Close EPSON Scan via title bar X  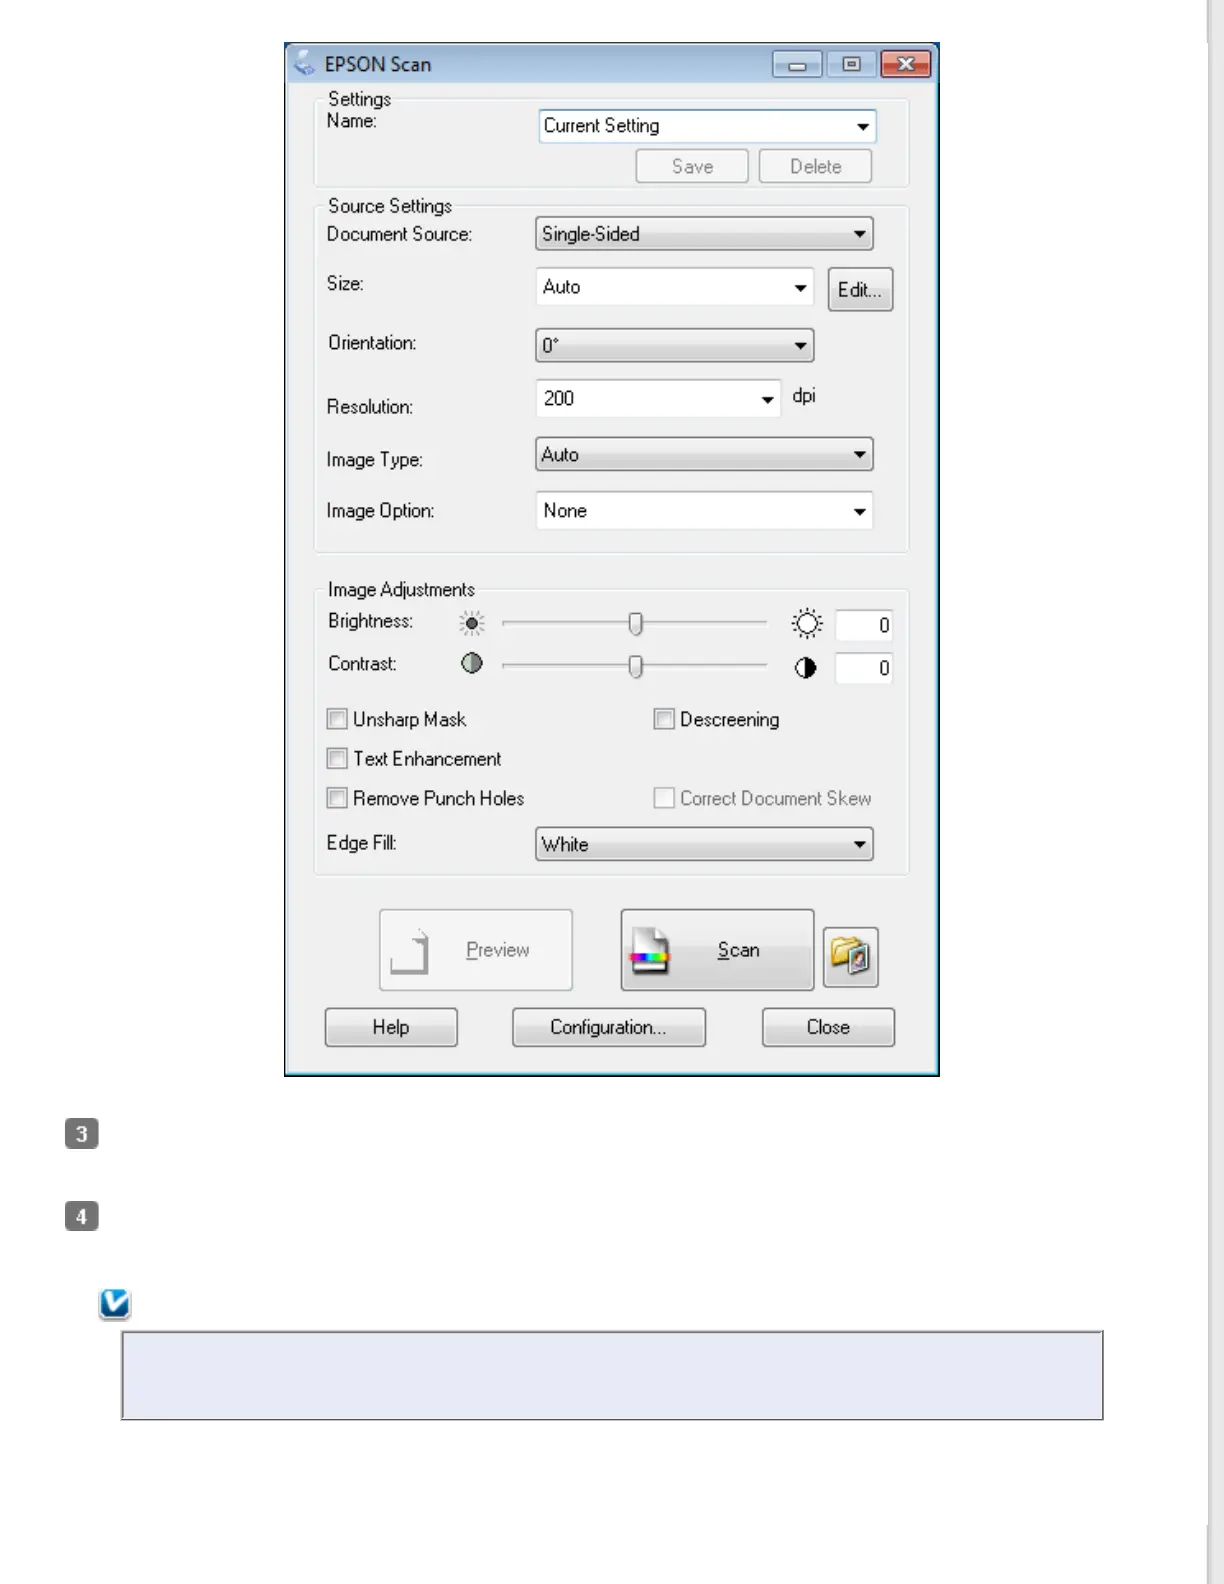[x=906, y=65]
